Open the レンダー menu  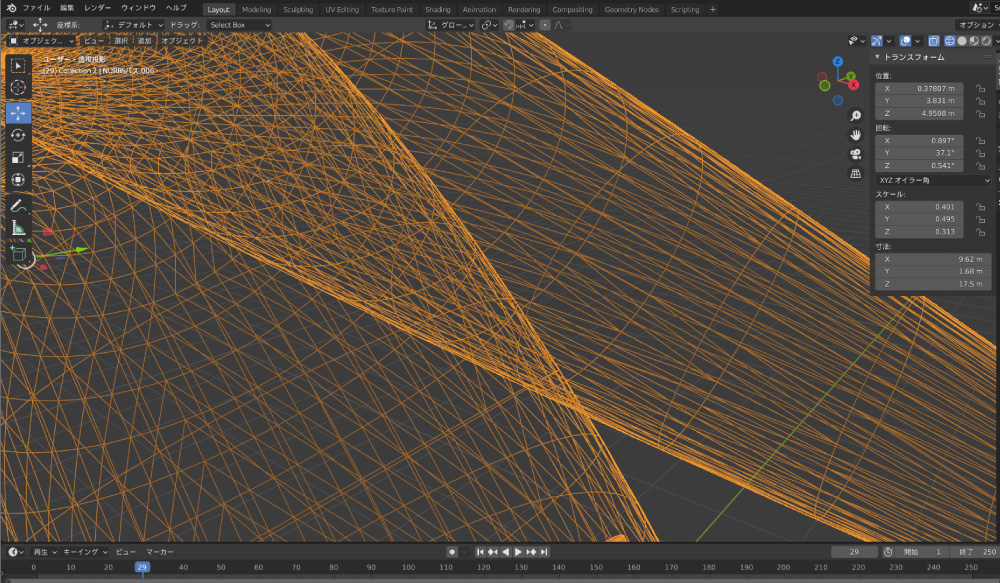(x=98, y=8)
